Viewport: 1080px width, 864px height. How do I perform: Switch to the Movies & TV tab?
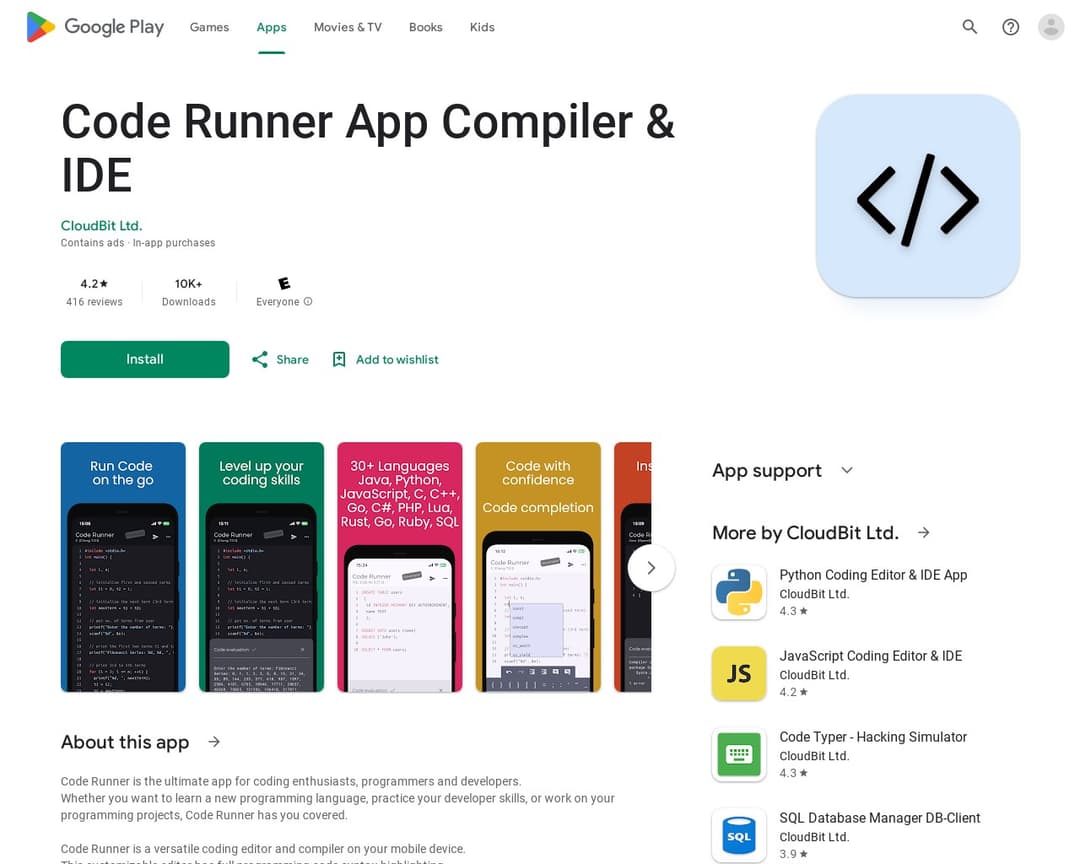tap(347, 27)
